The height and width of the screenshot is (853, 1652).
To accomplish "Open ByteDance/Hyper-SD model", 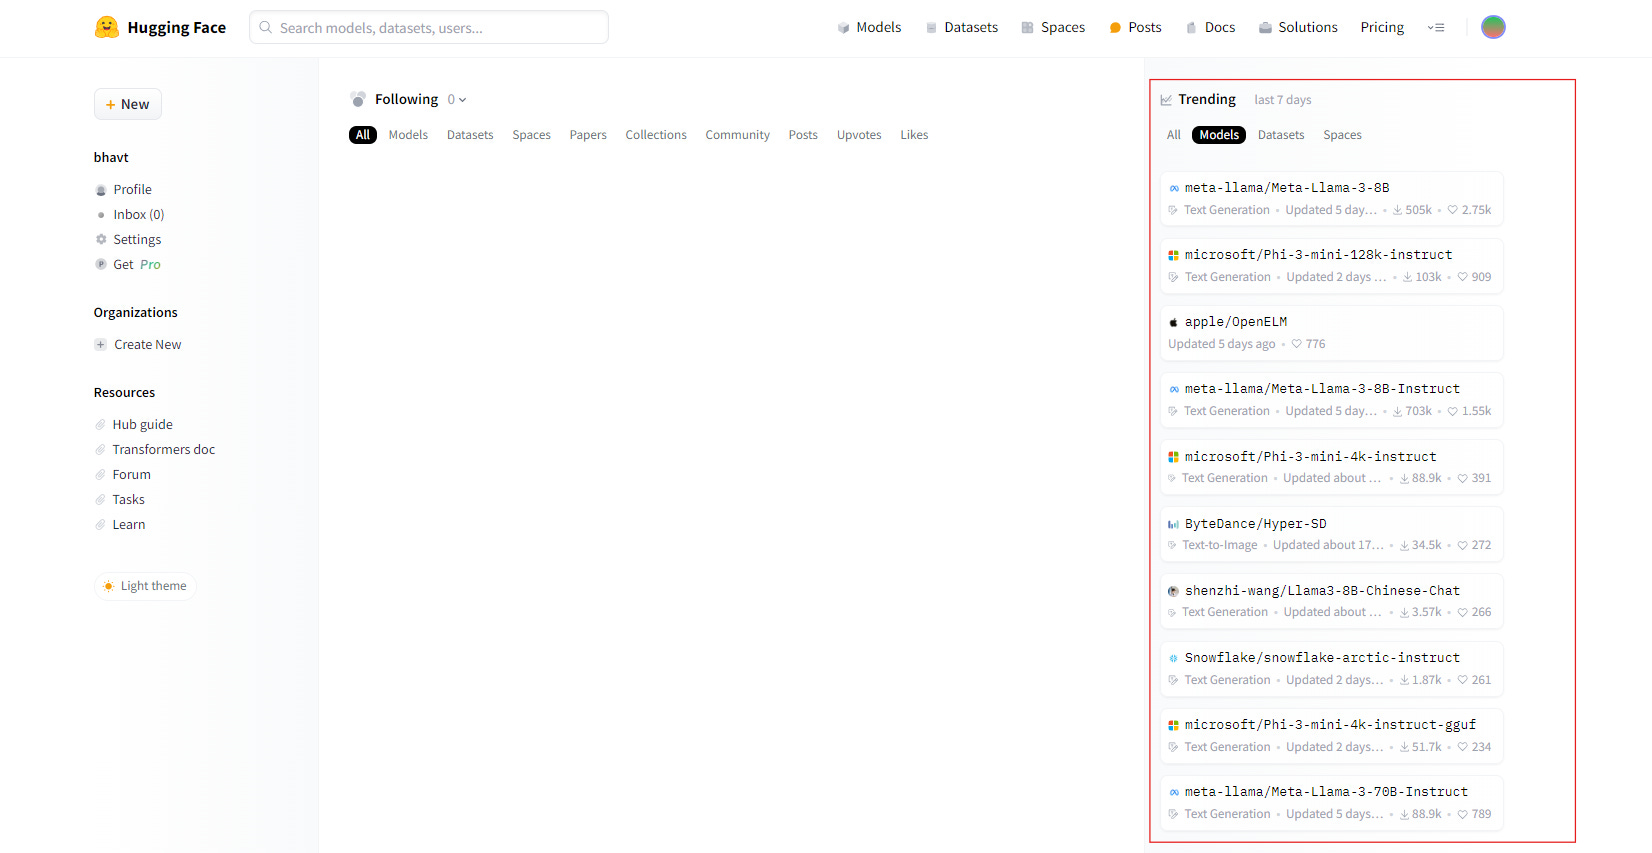I will click(1332, 534).
